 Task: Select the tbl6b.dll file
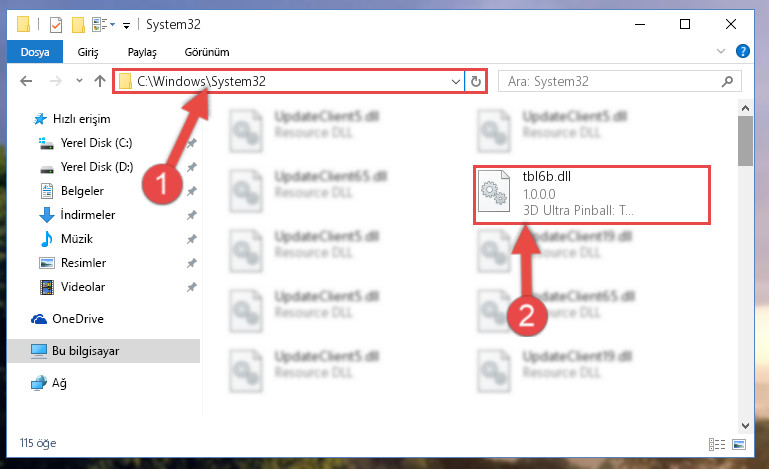(591, 195)
